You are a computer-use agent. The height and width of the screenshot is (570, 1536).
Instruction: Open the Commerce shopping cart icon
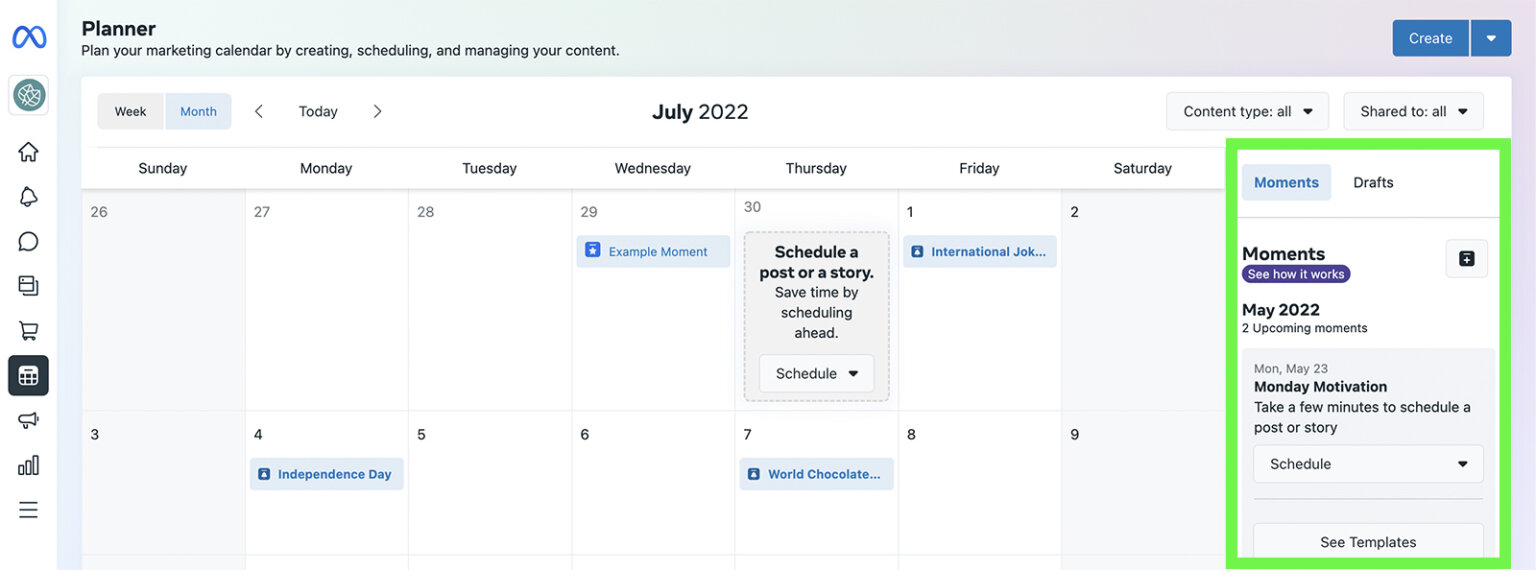click(x=28, y=330)
